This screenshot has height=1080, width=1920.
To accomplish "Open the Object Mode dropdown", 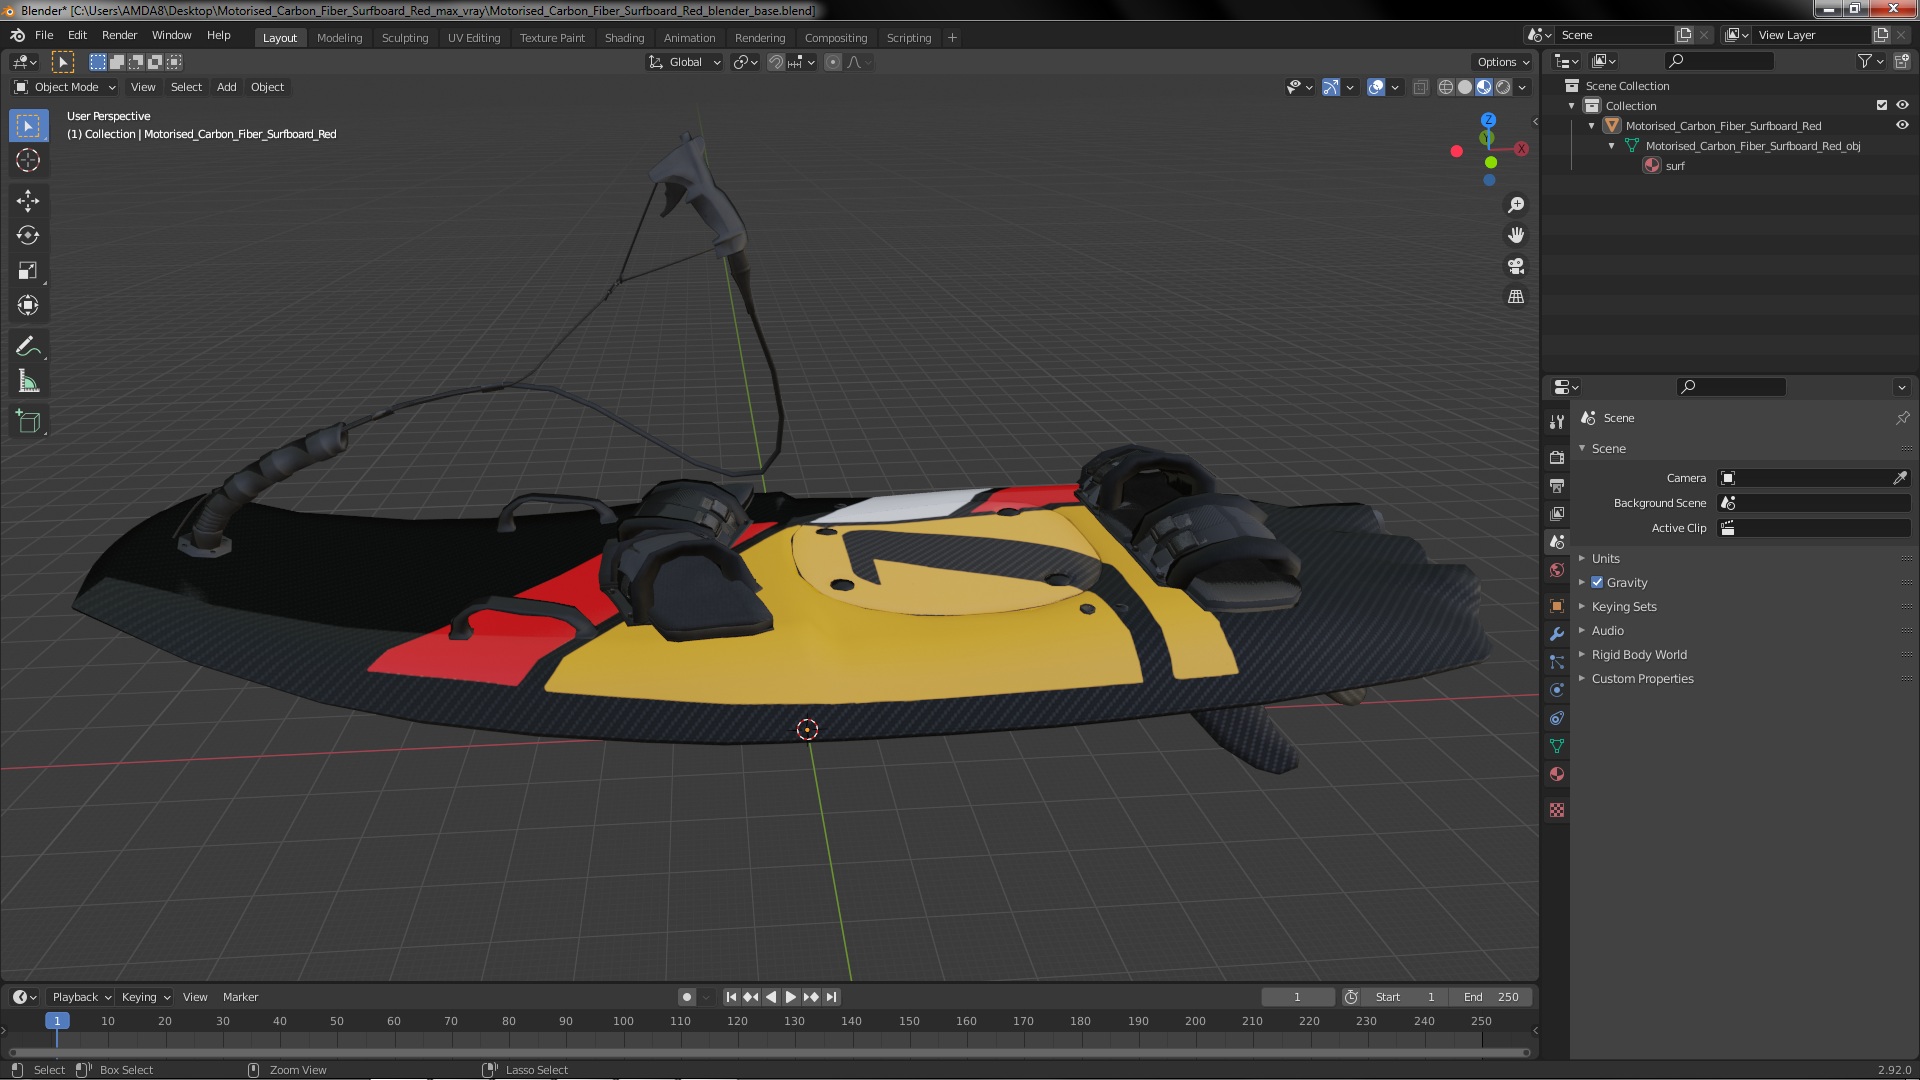I will [x=65, y=87].
